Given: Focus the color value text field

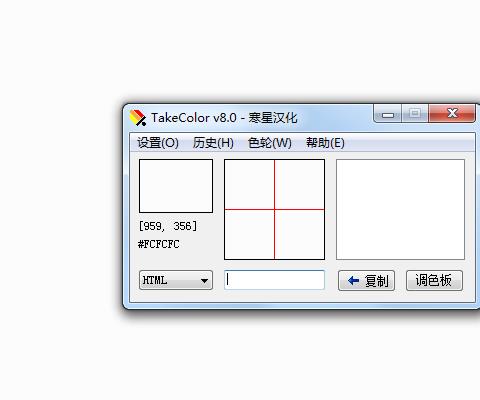Looking at the screenshot, I should pos(274,280).
